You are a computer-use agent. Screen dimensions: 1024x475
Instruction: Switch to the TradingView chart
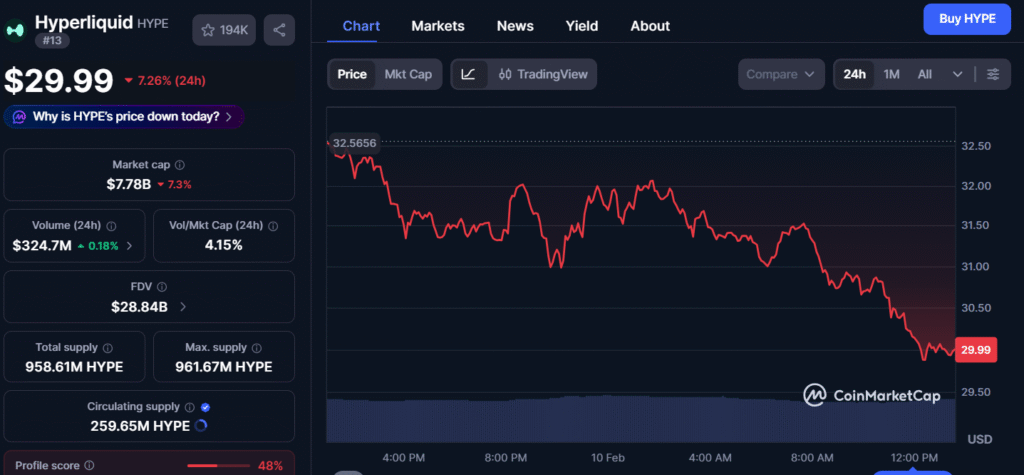tap(543, 74)
